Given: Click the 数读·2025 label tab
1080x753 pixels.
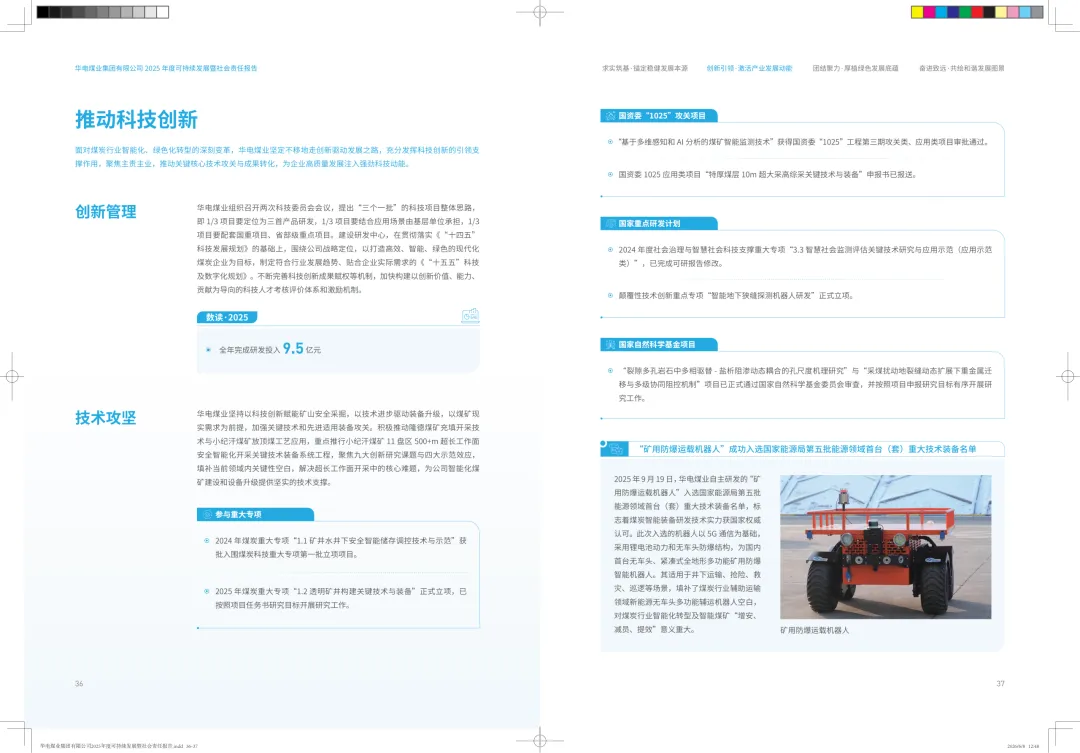Looking at the screenshot, I should [x=227, y=317].
